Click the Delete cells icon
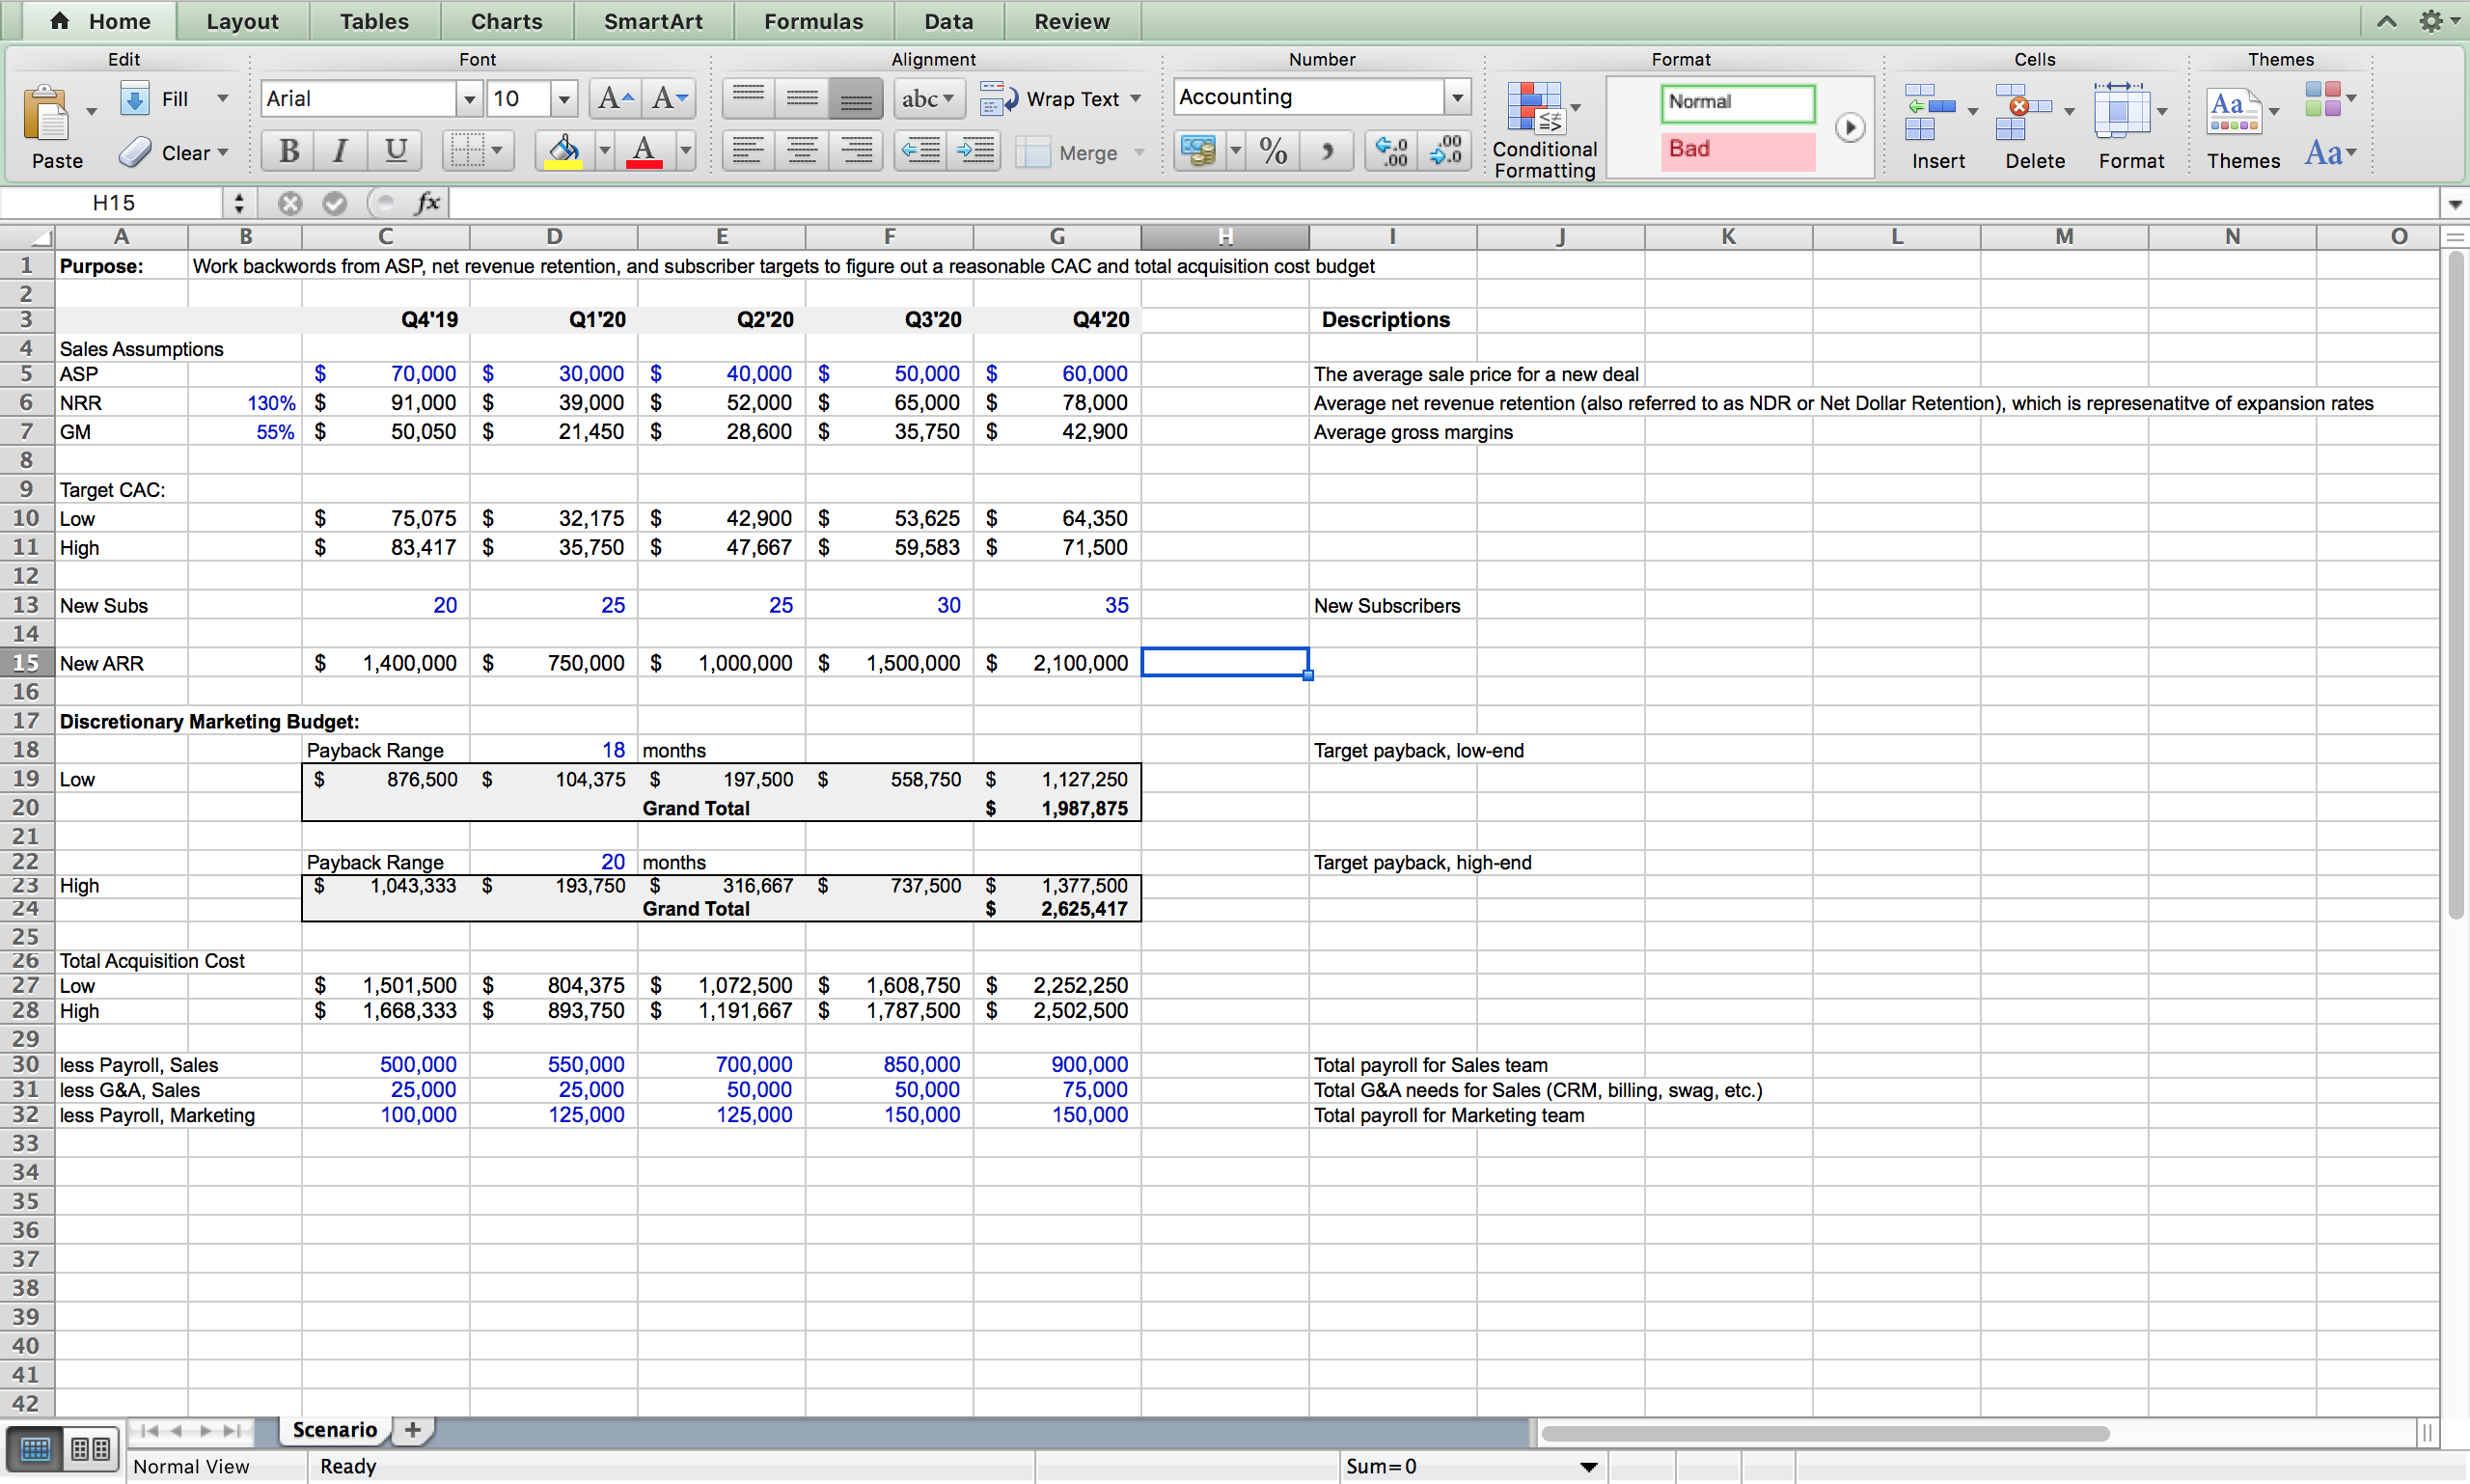The height and width of the screenshot is (1484, 2470). coord(2024,112)
